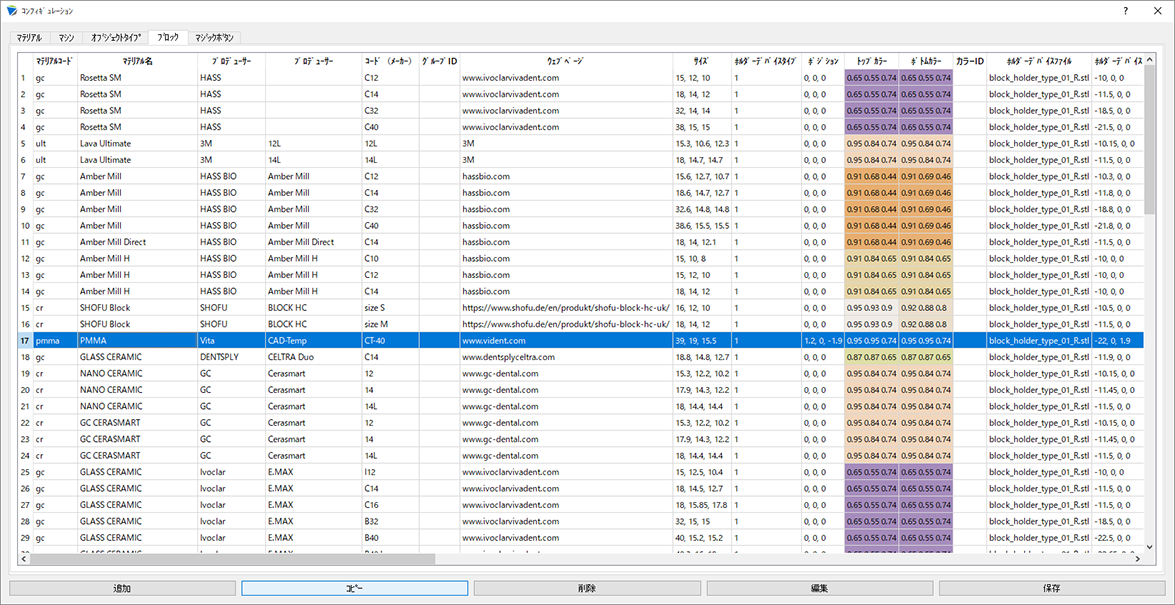Switch to the マテリアル tab

click(28, 37)
